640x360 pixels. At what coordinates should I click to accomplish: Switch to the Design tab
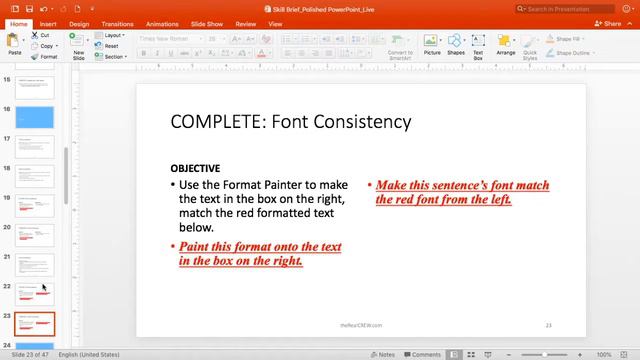tap(79, 24)
